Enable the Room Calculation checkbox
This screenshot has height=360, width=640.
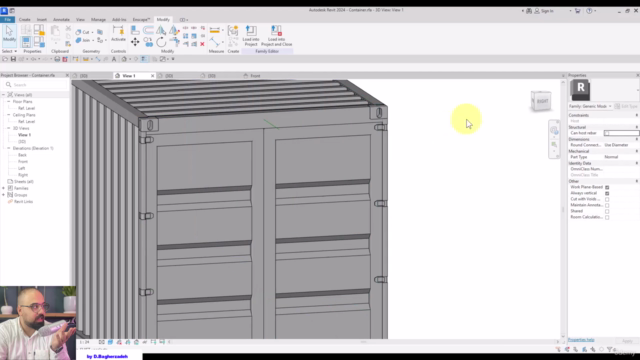pos(607,217)
